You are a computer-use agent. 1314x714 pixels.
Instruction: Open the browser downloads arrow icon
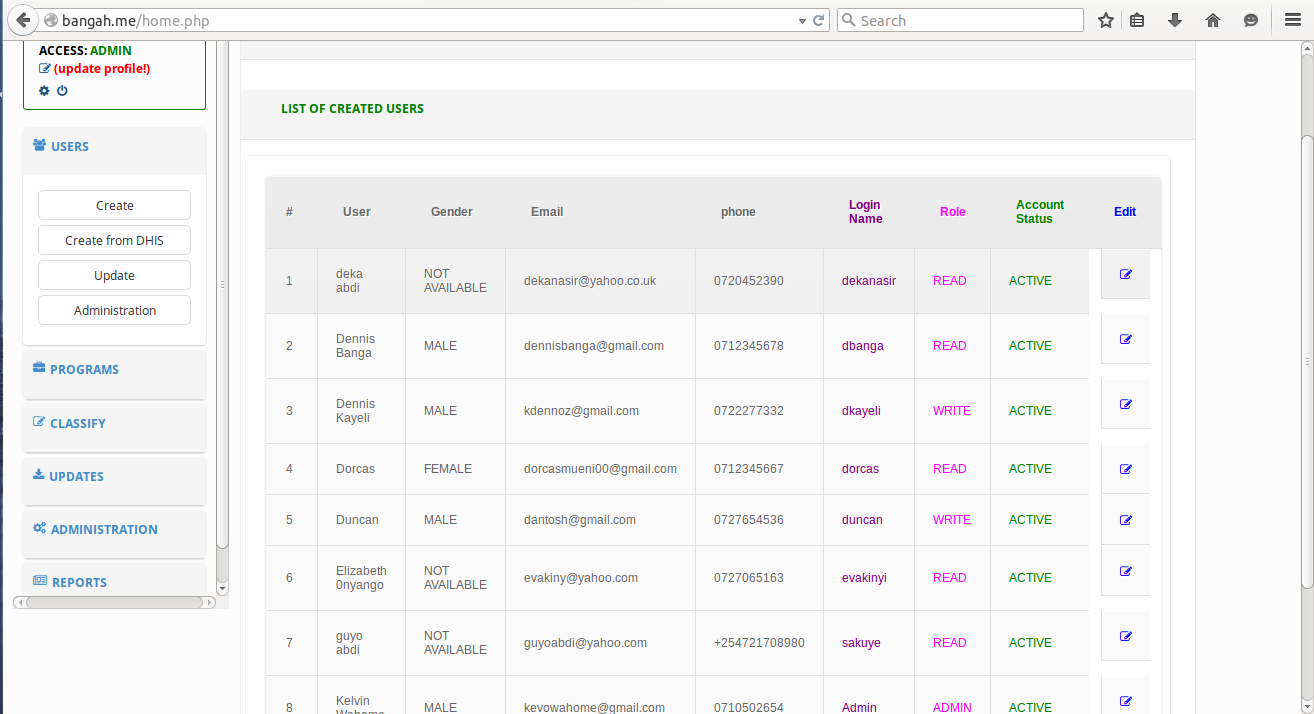(1175, 20)
